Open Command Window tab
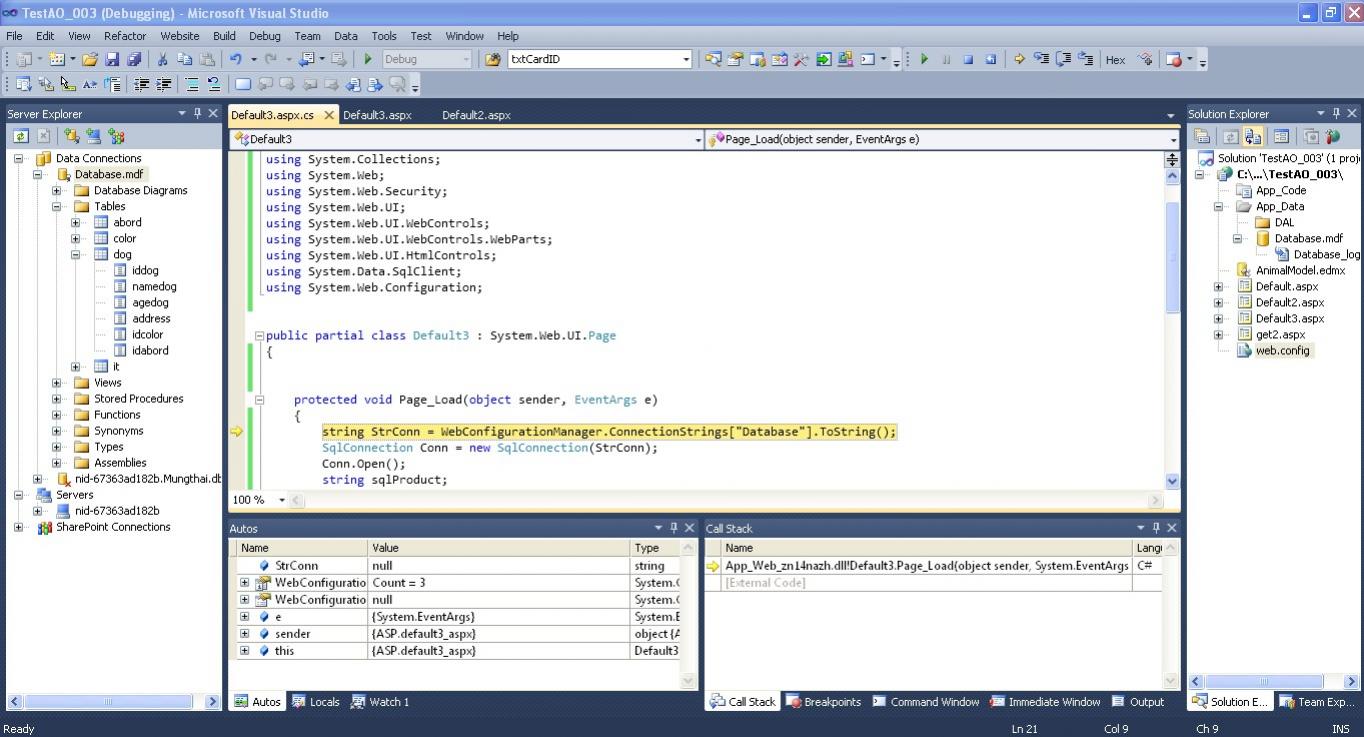Screen dimensions: 1364x737 click(926, 701)
